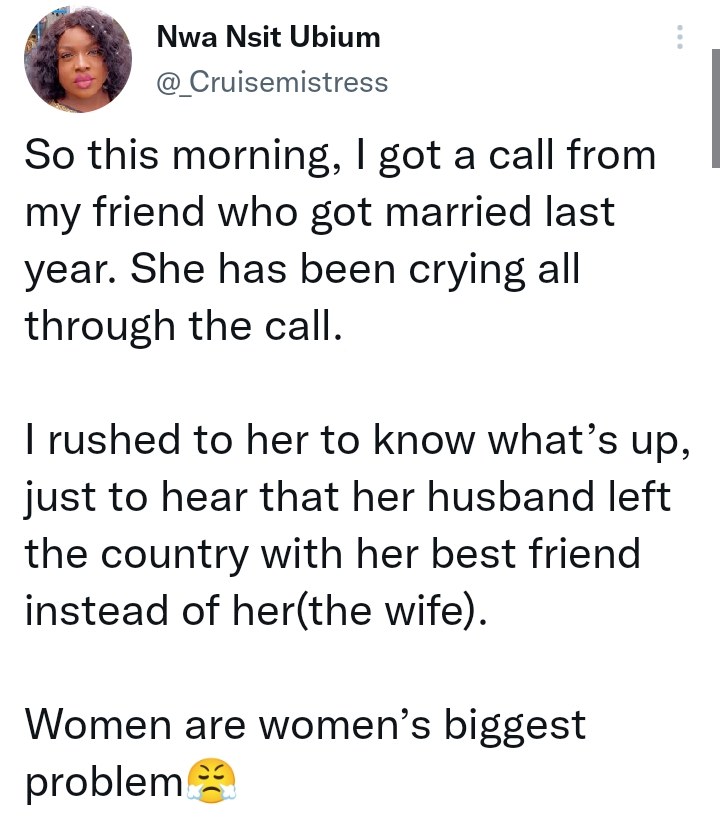Viewport: 720px width, 825px height.
Task: Tap the text "through the call."
Action: tap(184, 326)
